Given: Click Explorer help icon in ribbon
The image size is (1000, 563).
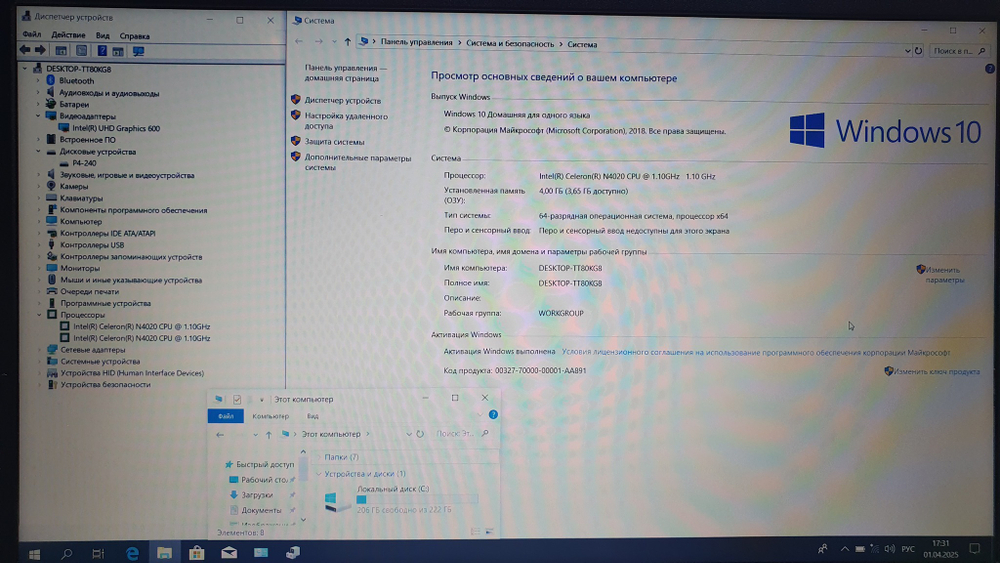Looking at the screenshot, I should coord(493,414).
